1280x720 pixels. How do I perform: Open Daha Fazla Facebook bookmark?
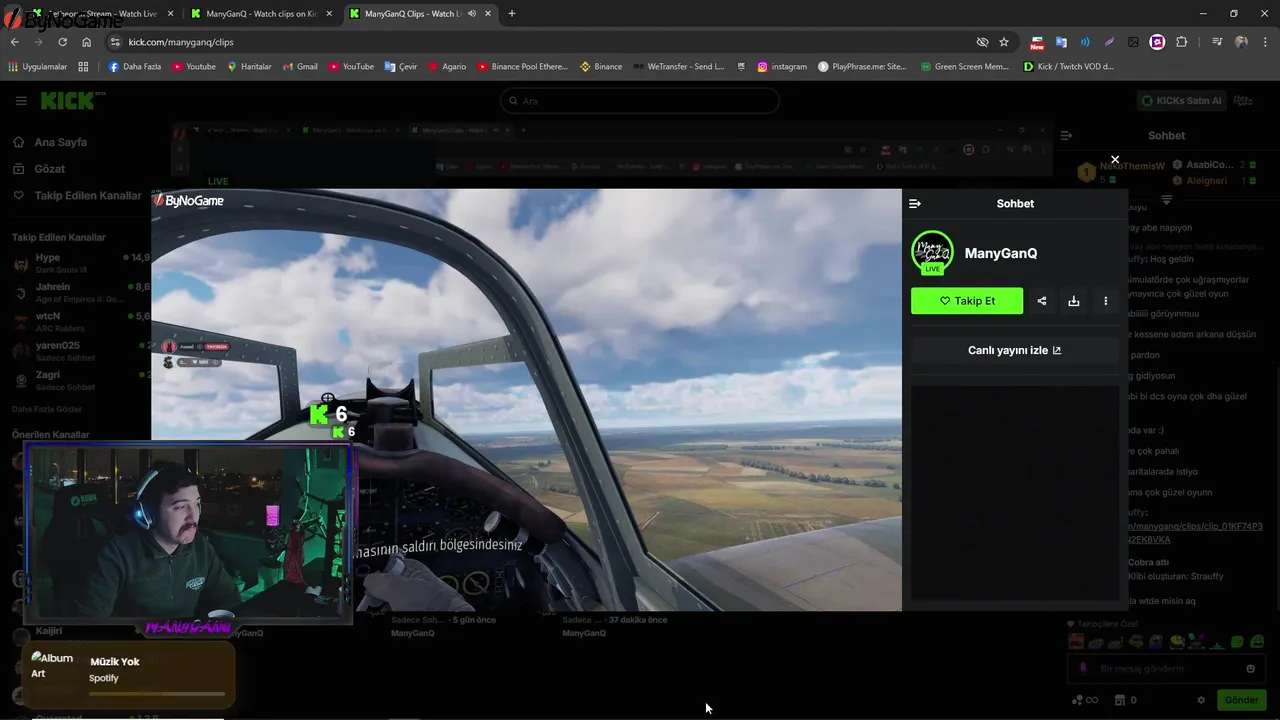click(135, 66)
